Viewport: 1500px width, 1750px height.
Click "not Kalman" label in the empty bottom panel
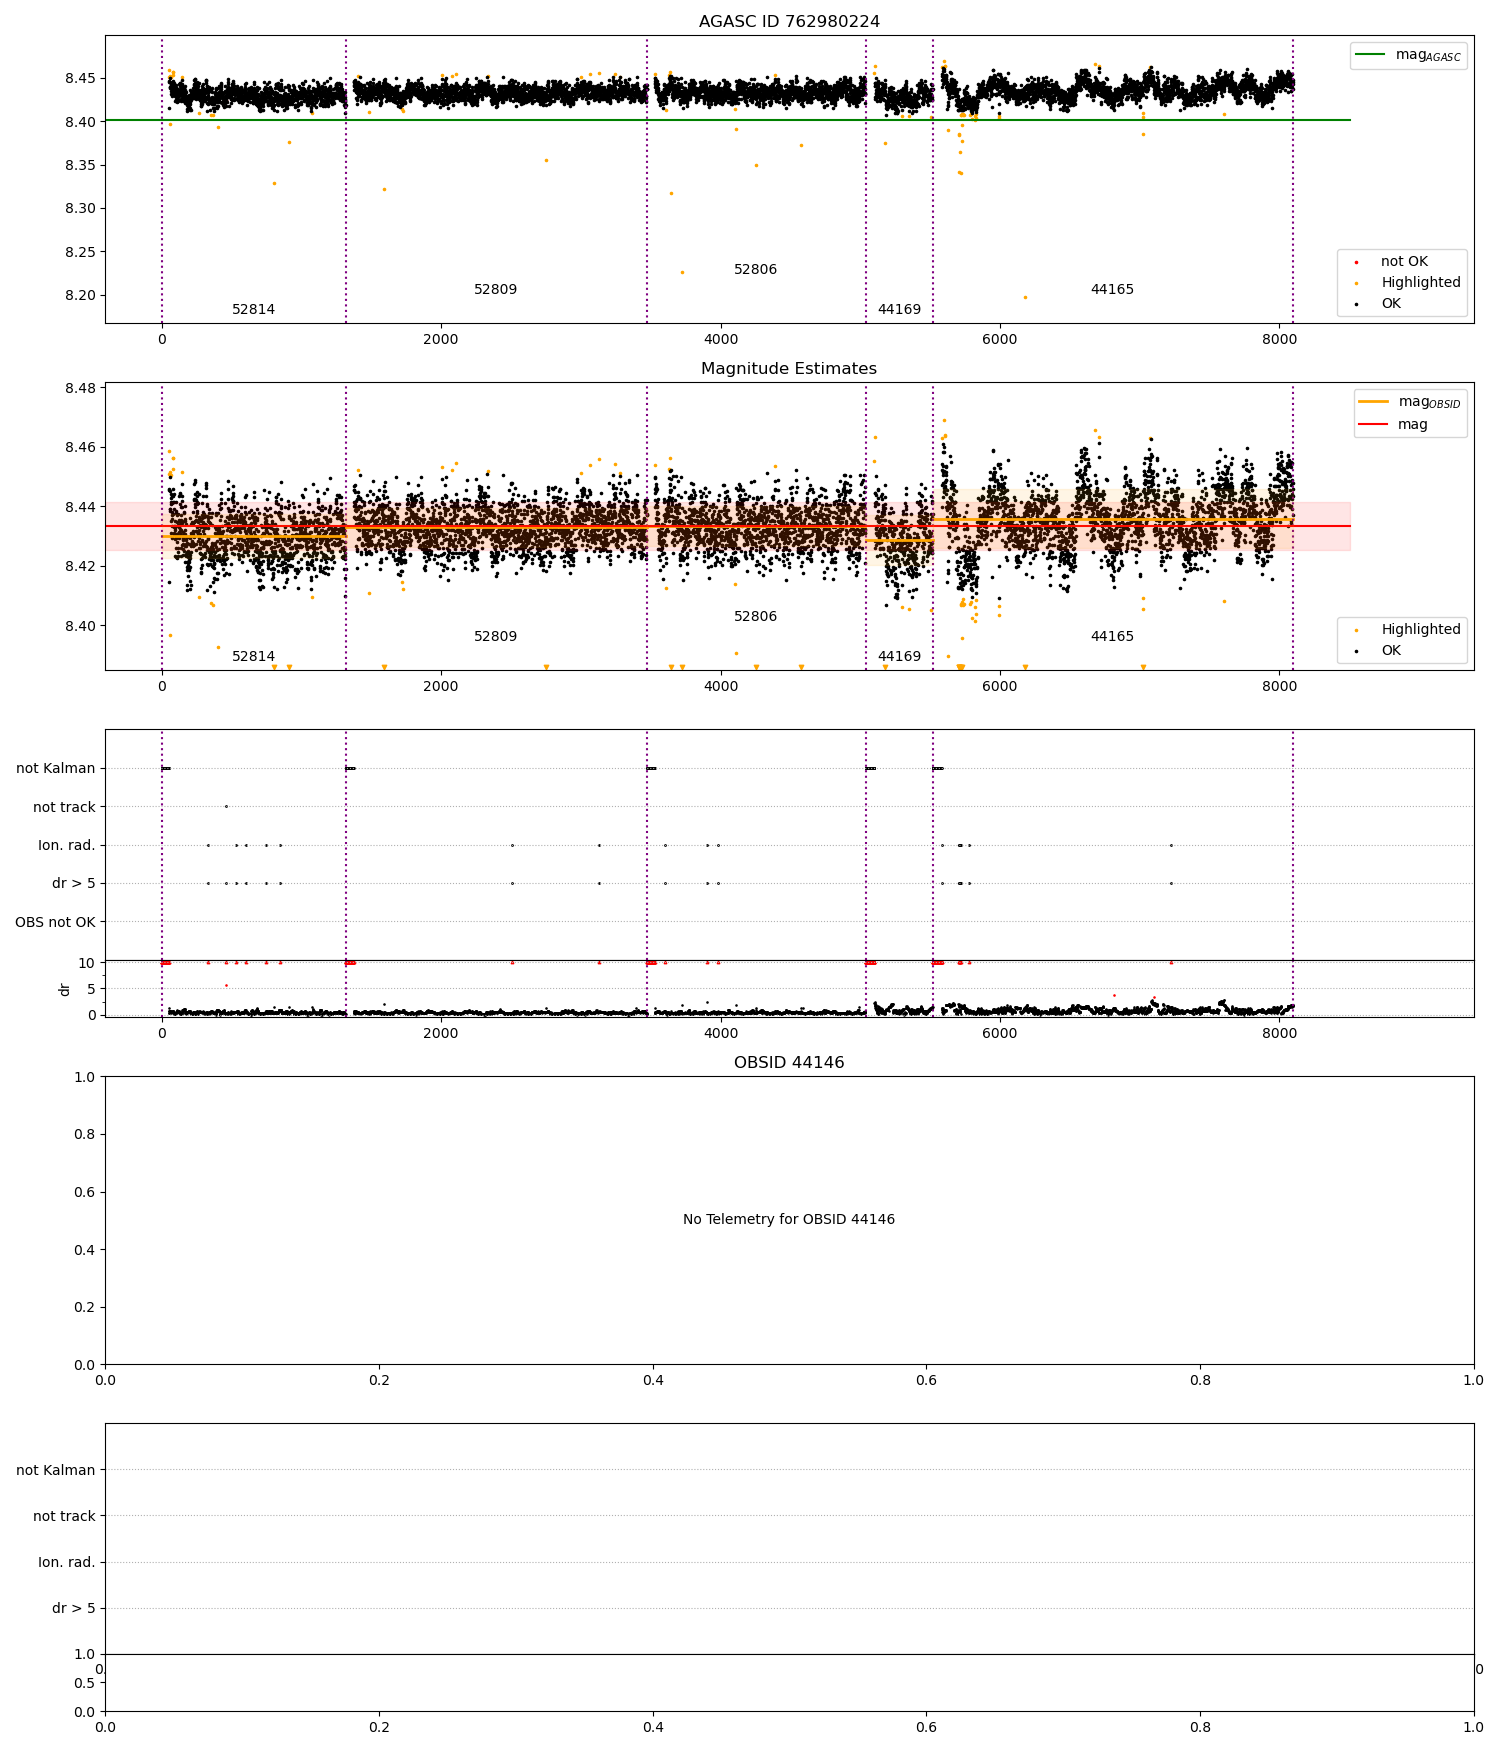tap(56, 1470)
